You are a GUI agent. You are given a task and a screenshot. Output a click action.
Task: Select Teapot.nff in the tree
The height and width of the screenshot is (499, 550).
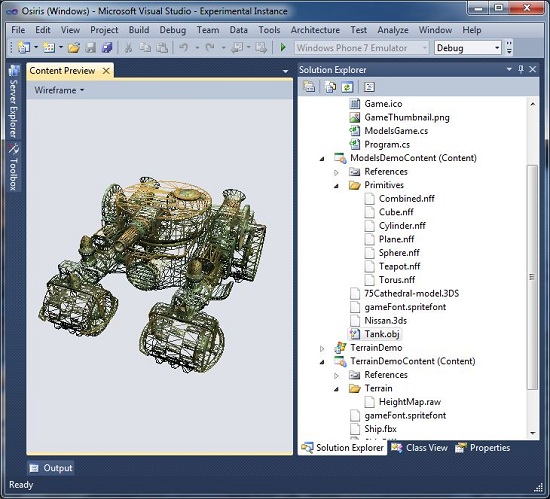[399, 266]
